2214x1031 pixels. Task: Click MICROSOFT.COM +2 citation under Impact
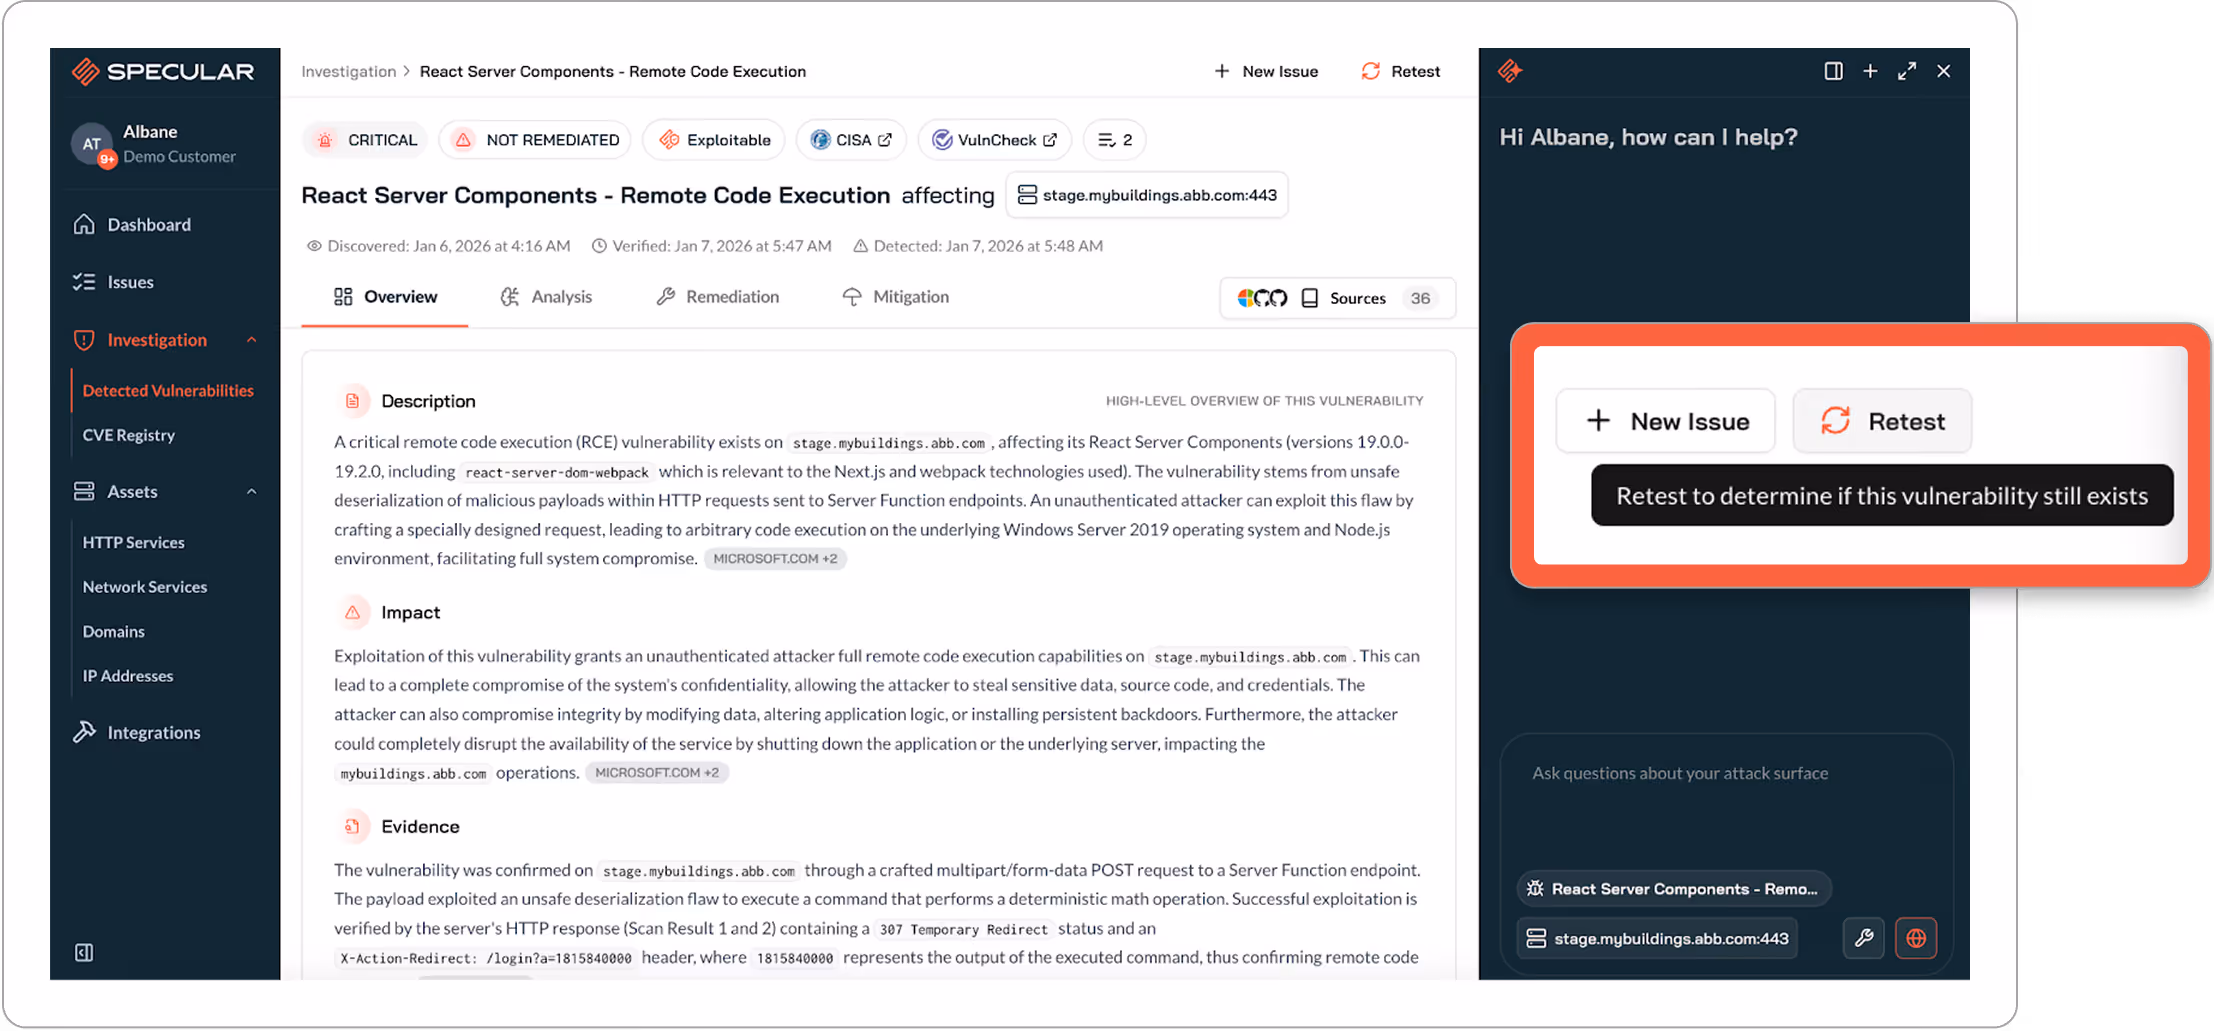(657, 773)
